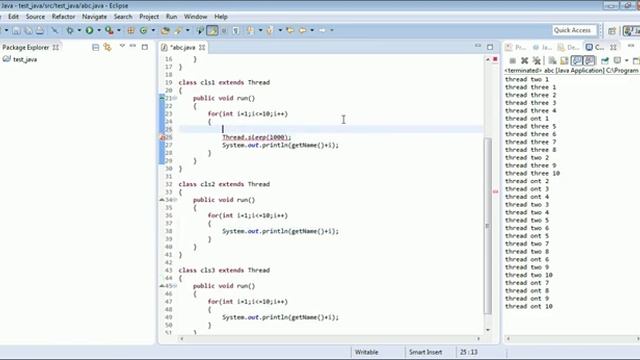640x360 pixels.
Task: Toggle Show Console on Standard Out
Action: point(577,61)
